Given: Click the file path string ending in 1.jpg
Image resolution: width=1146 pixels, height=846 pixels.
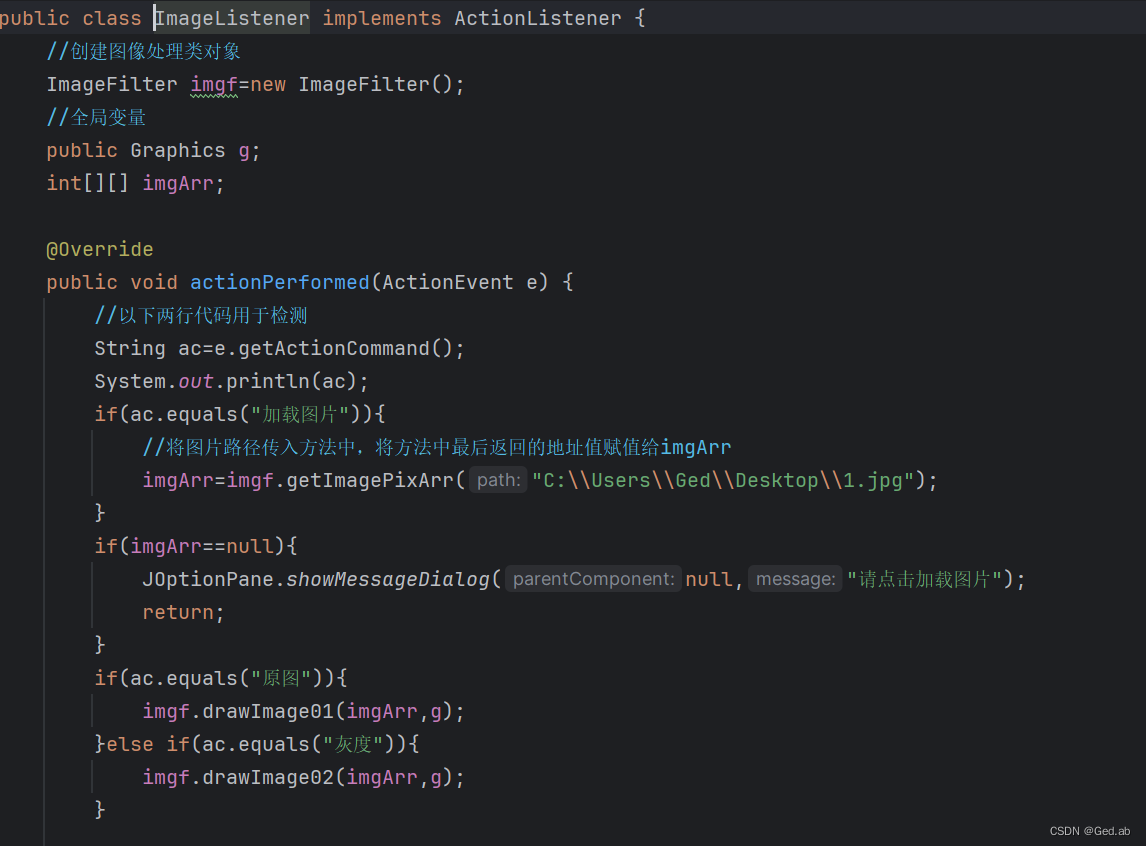Looking at the screenshot, I should click(724, 480).
